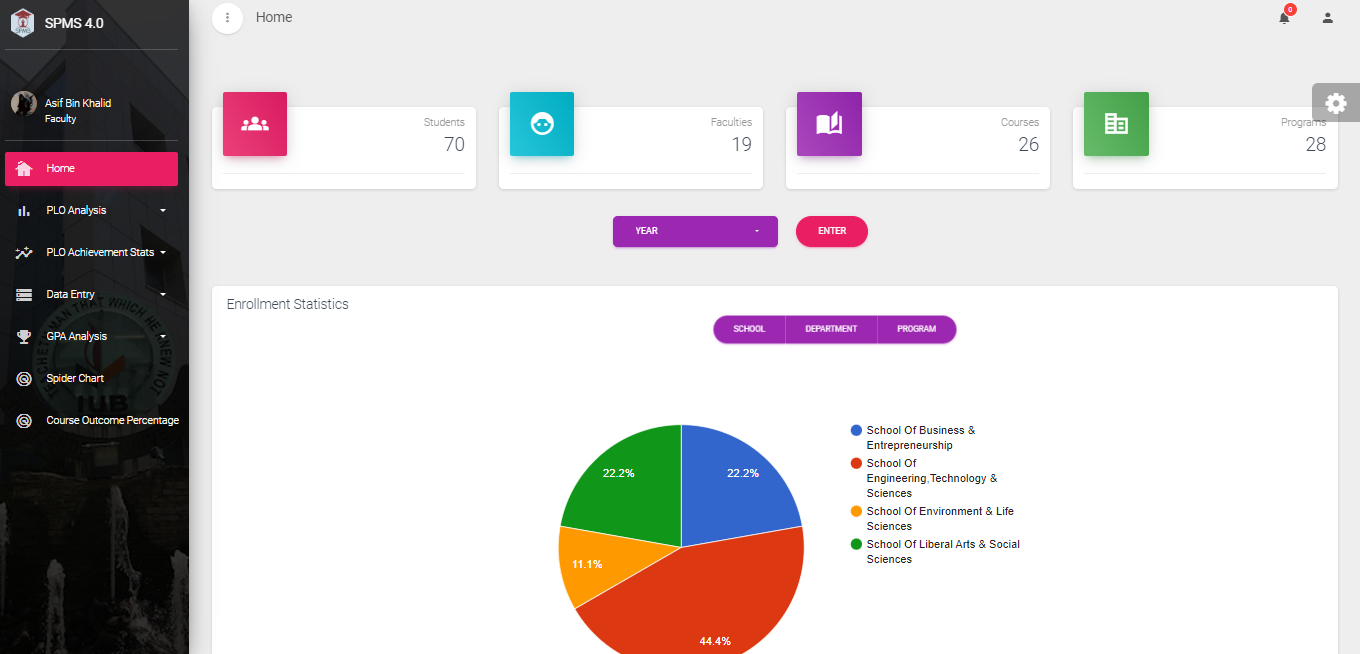Screen dimensions: 1360x654
Task: Click the pink Students card icon
Action: click(x=255, y=124)
